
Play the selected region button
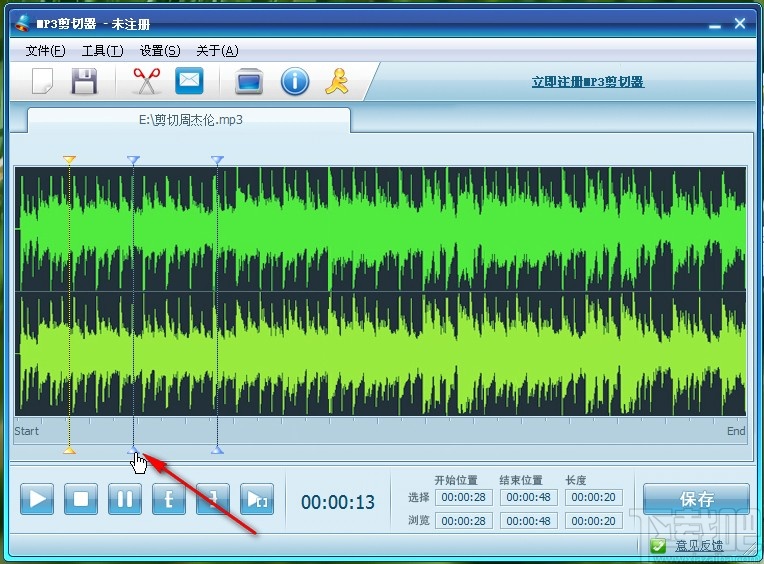tap(257, 499)
